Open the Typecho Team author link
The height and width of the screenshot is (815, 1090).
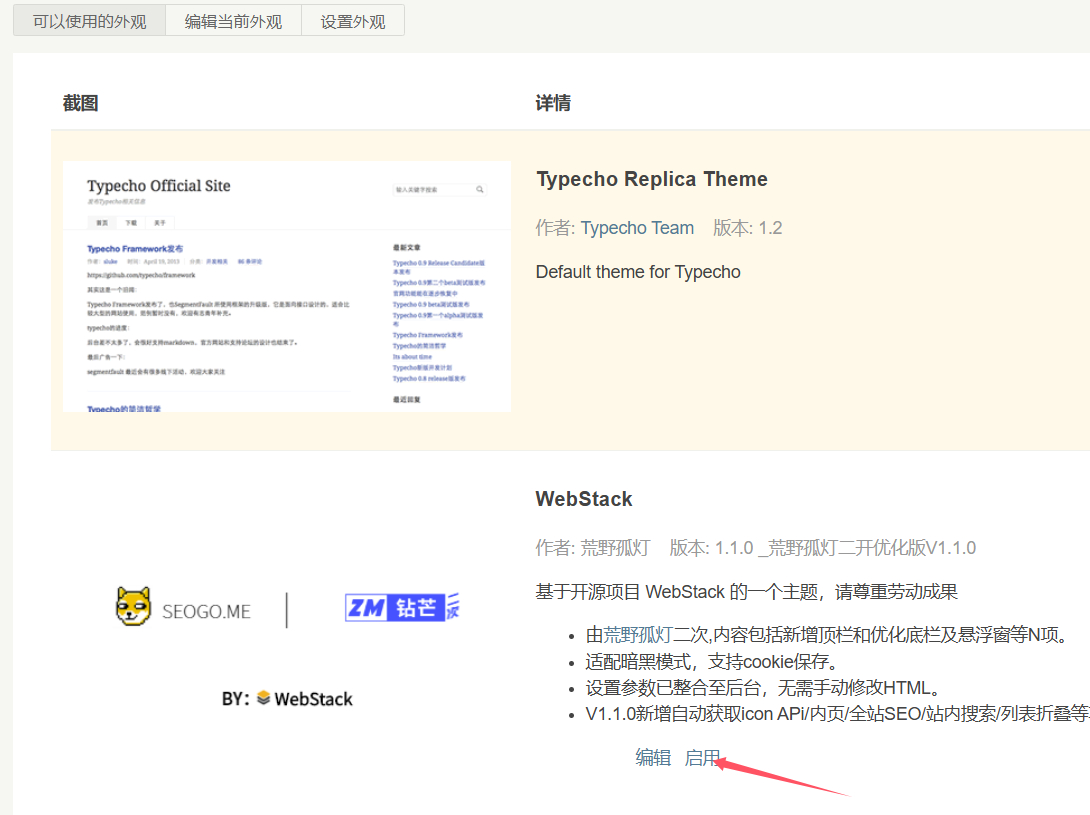click(637, 228)
